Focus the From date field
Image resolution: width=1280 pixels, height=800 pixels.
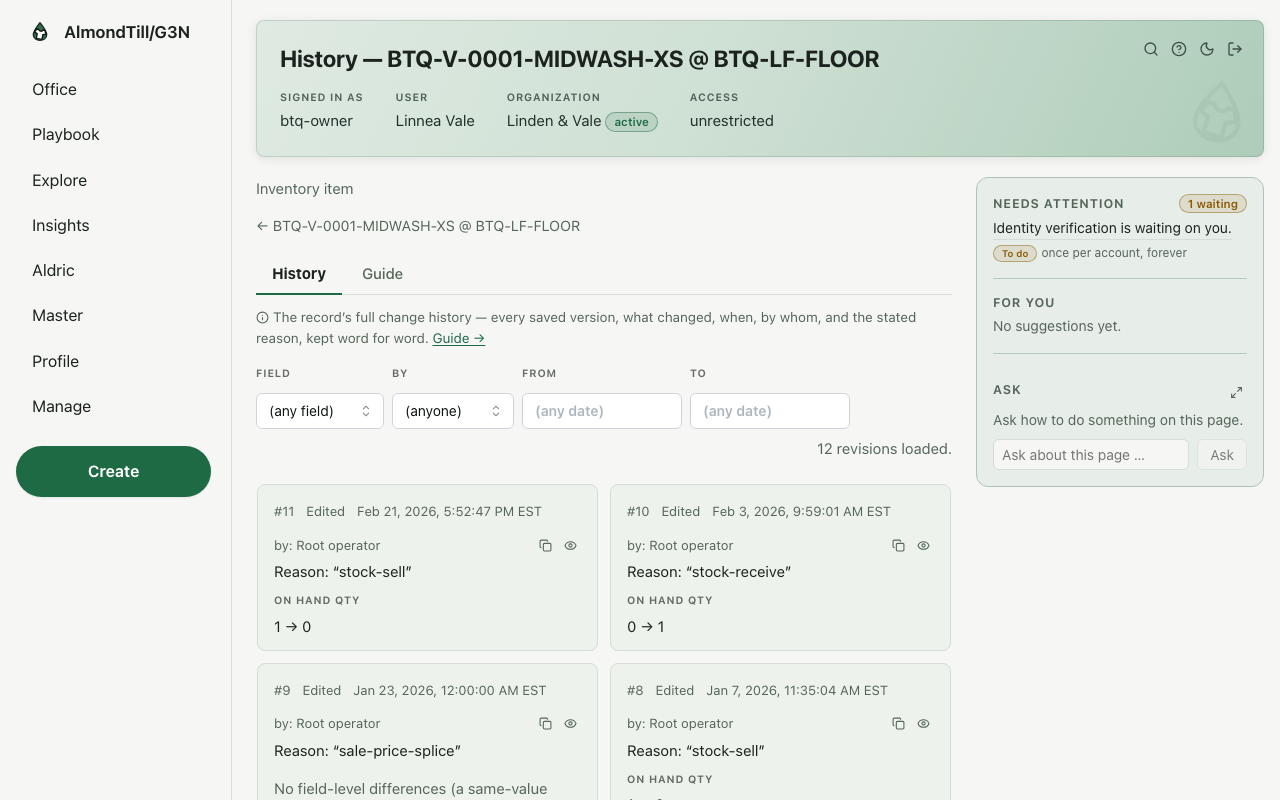602,411
